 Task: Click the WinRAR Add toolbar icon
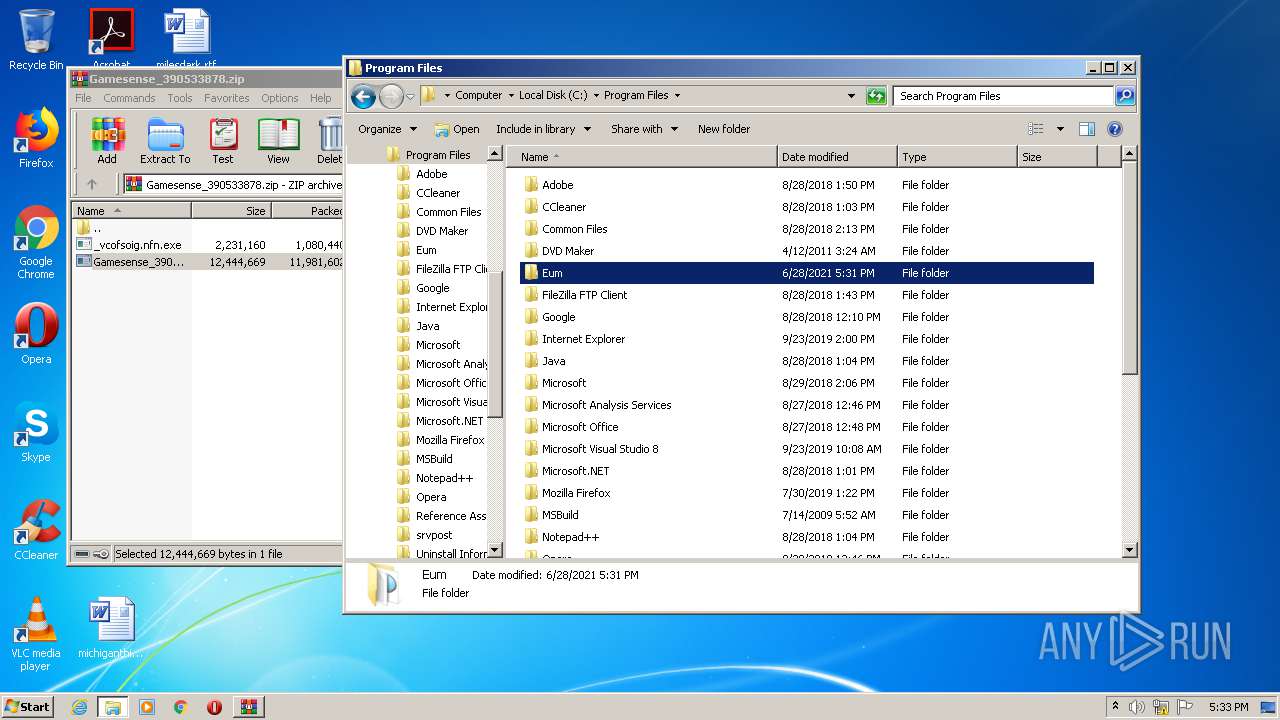point(107,141)
